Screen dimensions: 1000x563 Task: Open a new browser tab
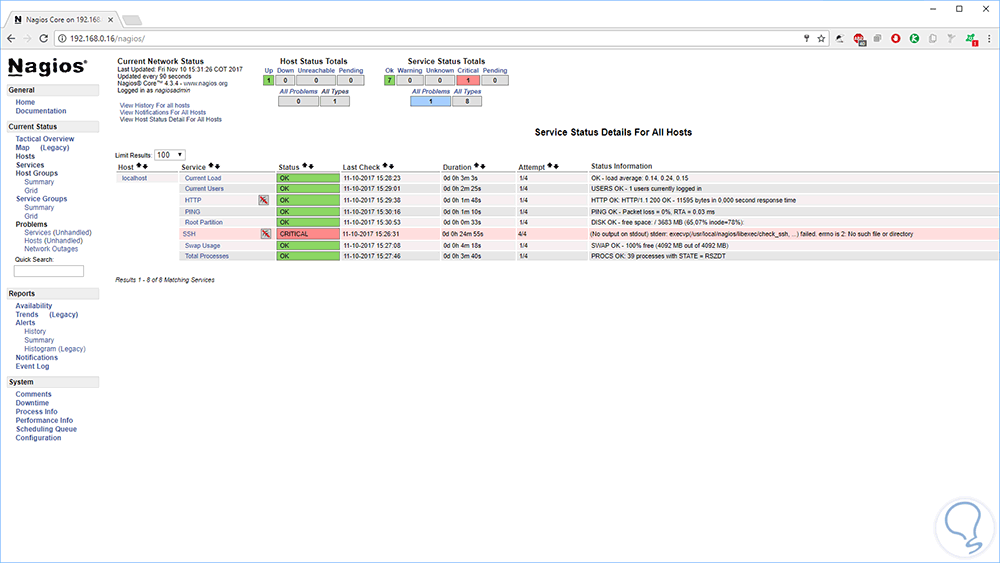point(131,20)
